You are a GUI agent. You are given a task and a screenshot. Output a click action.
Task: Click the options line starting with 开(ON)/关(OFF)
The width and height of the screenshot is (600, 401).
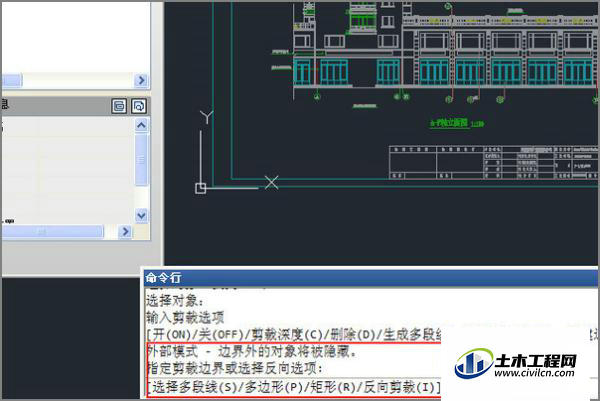(x=294, y=335)
